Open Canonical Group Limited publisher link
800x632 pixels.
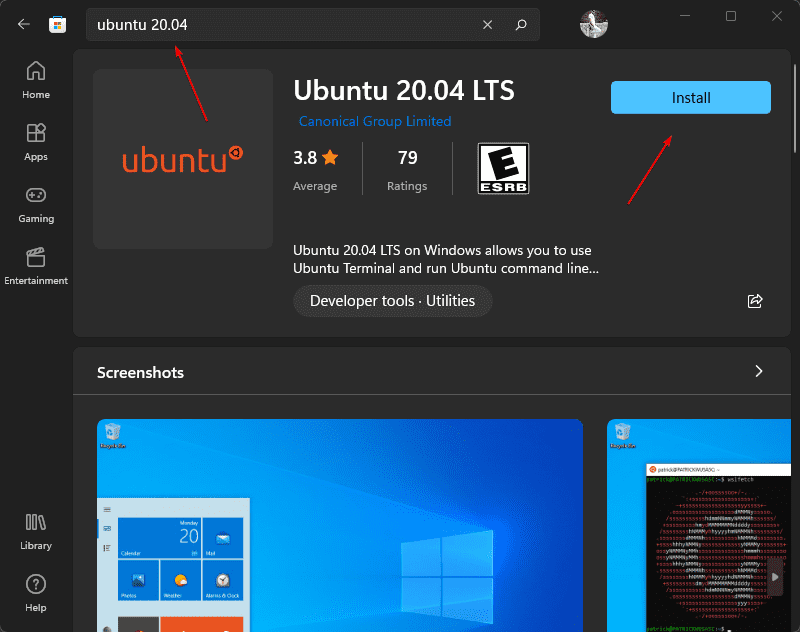(375, 121)
